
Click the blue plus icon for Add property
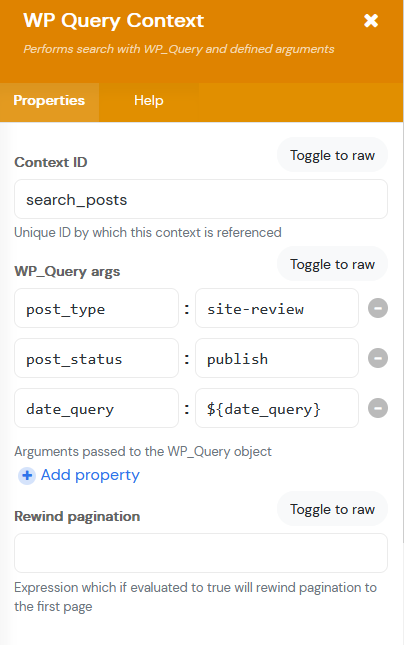(x=27, y=476)
